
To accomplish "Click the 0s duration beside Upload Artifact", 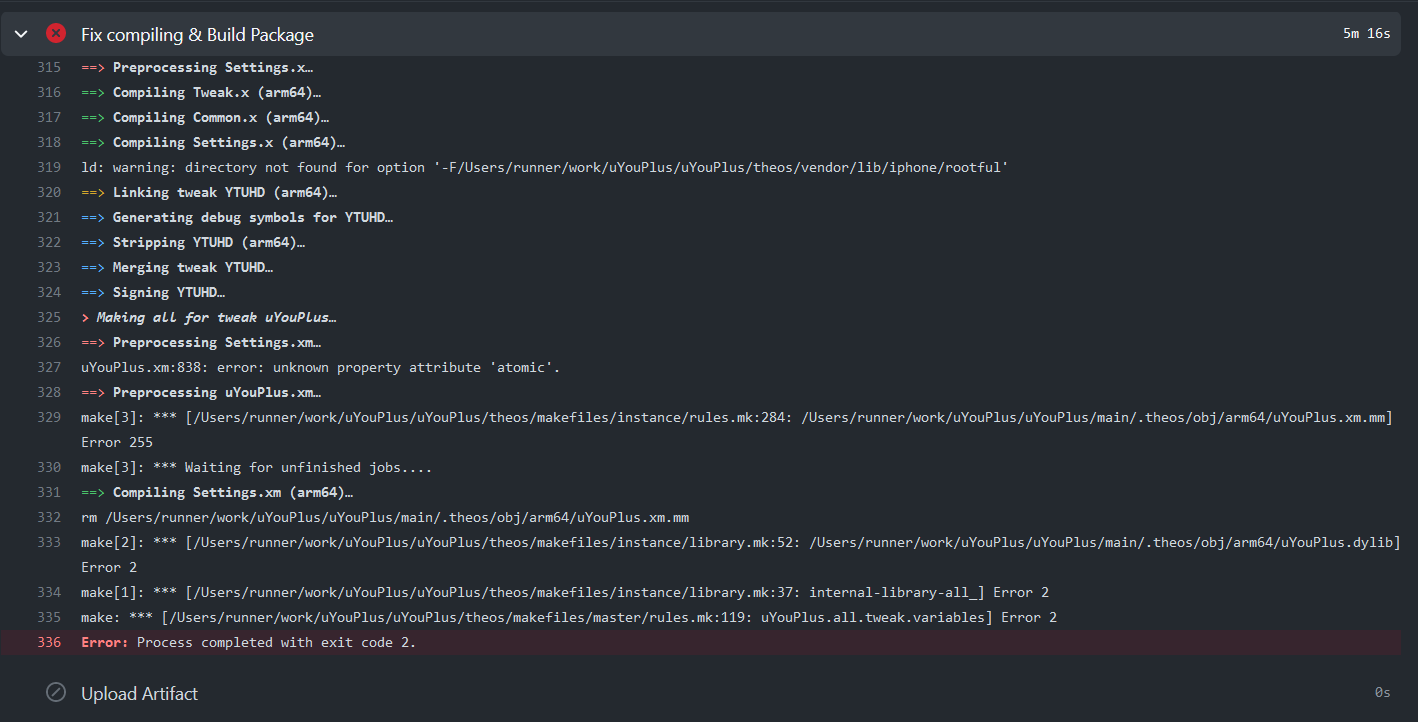I will coord(1382,692).
